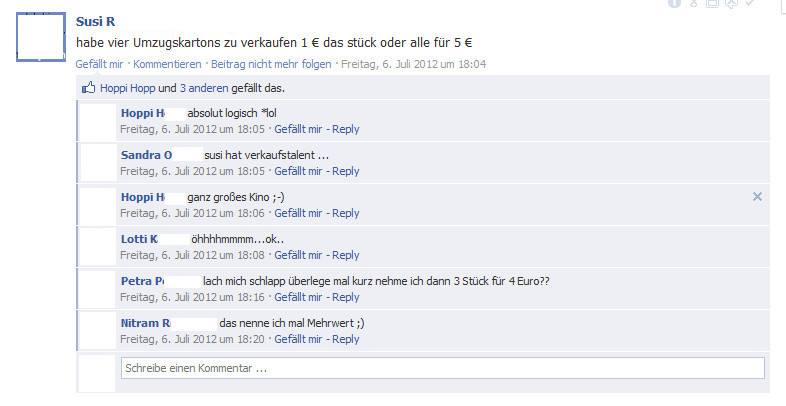This screenshot has width=786, height=406.
Task: Reply to Petra's "3 Stück für 4 Euro" comment
Action: 346,297
